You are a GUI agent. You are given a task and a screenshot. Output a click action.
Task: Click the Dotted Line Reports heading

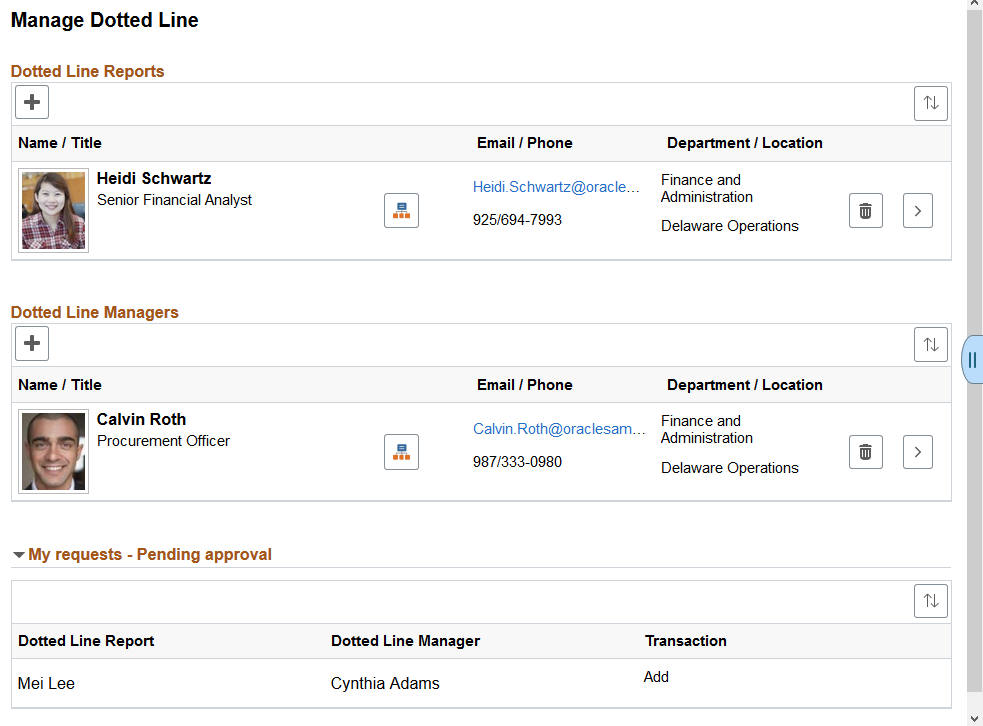pyautogui.click(x=87, y=71)
